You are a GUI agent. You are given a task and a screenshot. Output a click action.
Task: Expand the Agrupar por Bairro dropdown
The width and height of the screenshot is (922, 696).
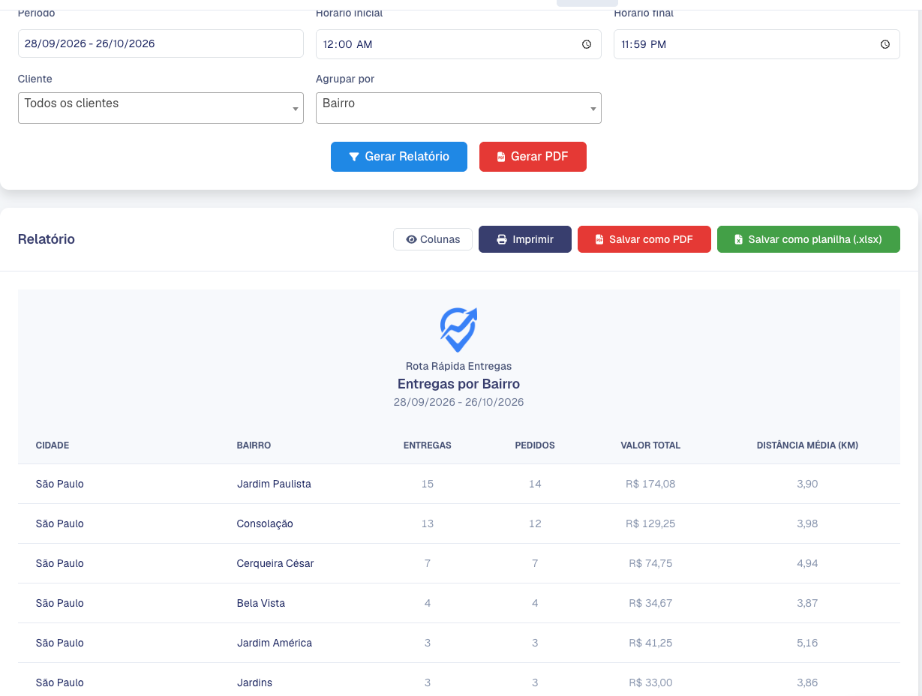(459, 108)
